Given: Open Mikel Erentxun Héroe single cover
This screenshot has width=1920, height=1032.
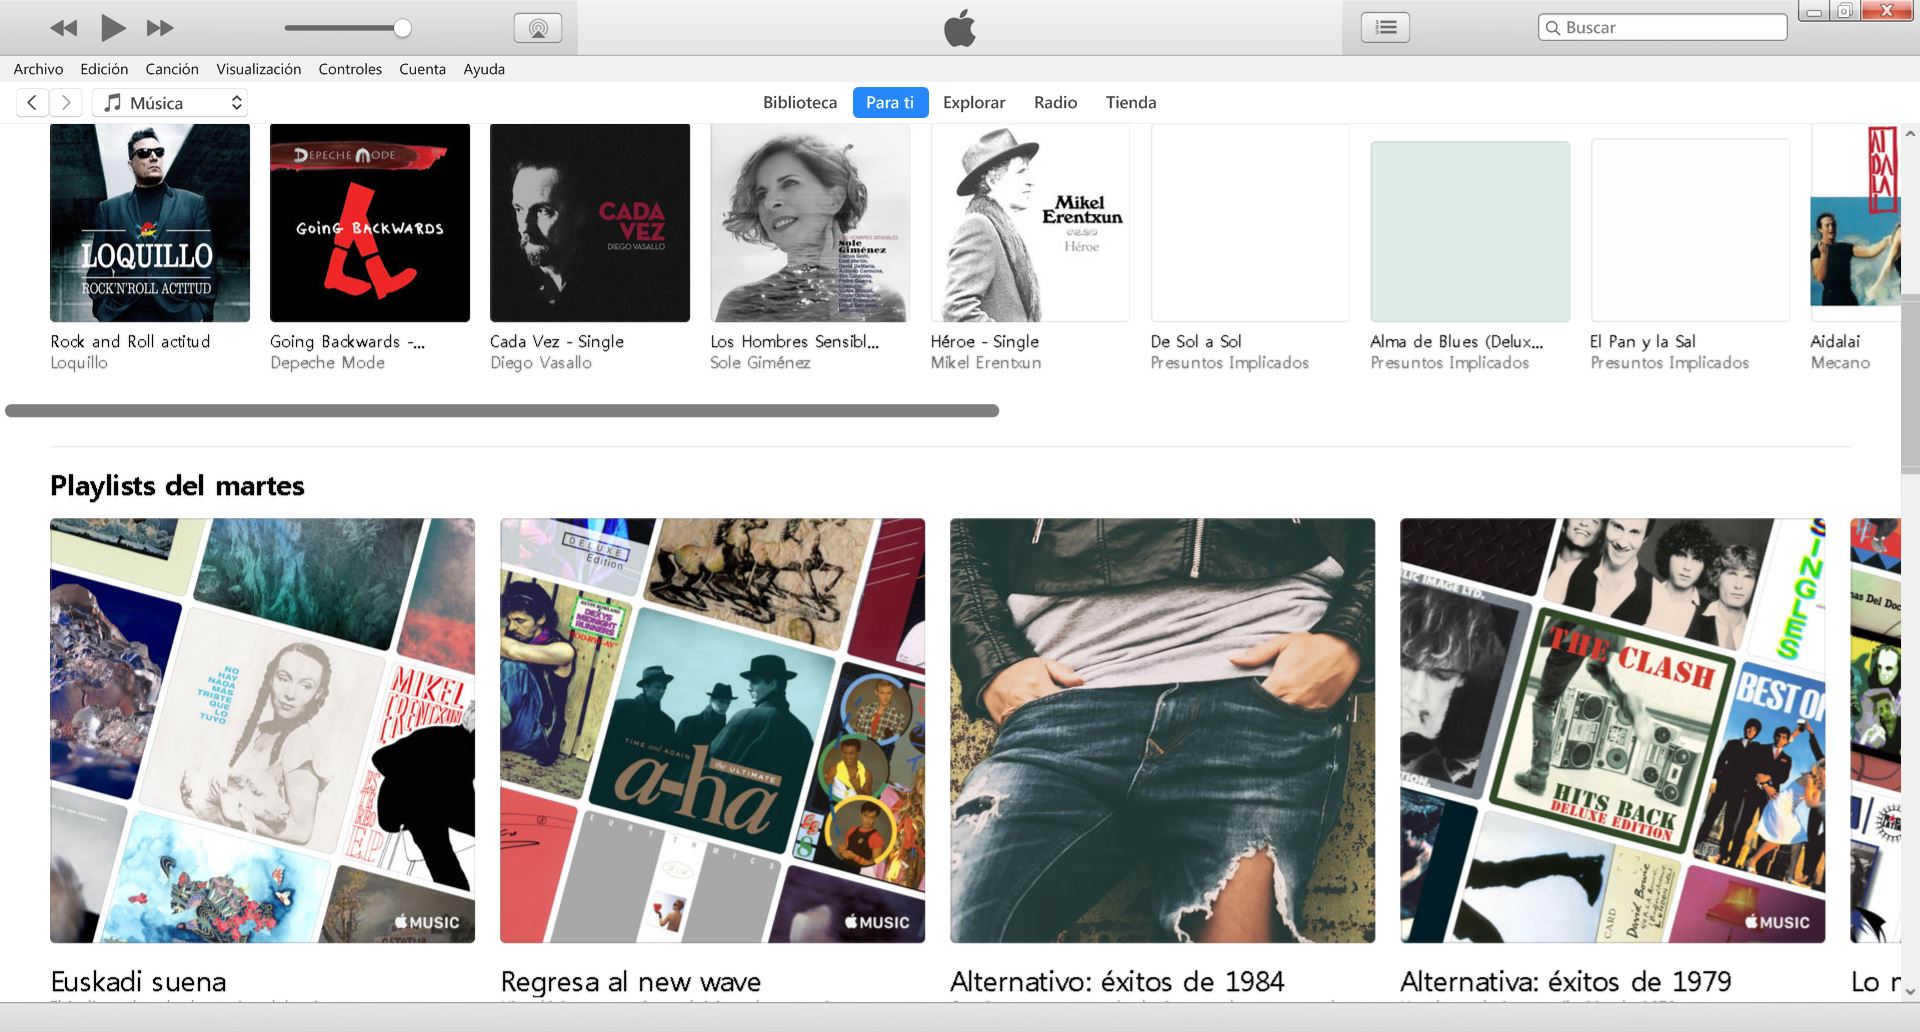Looking at the screenshot, I should pos(1030,223).
